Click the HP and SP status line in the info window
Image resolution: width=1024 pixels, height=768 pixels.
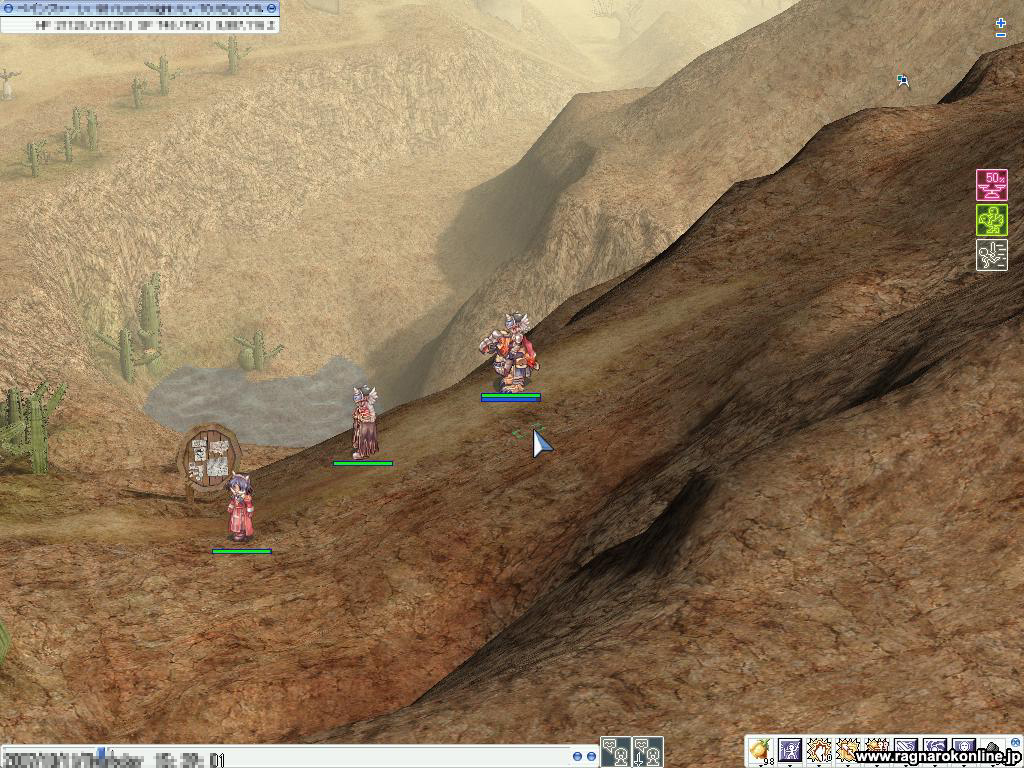point(157,25)
